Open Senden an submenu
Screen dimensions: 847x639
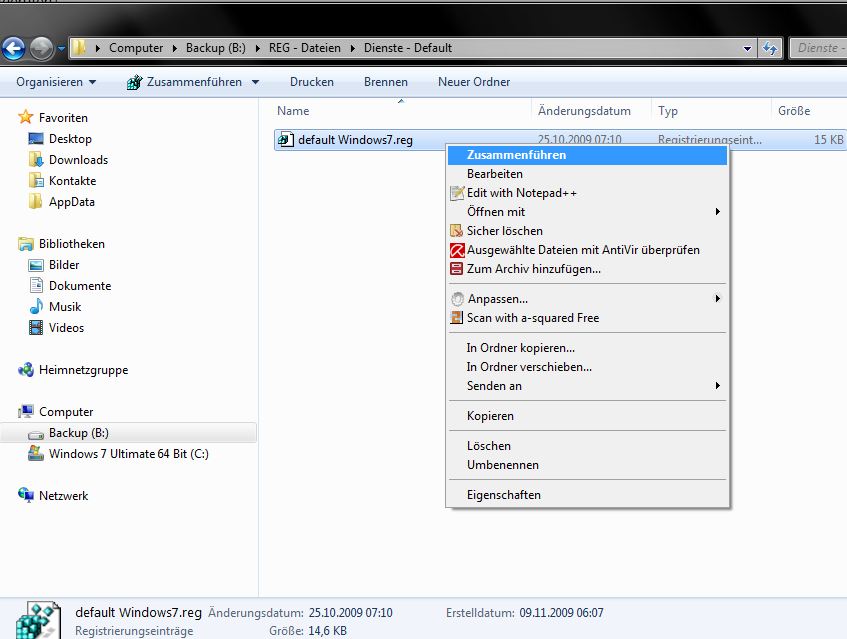[x=587, y=386]
